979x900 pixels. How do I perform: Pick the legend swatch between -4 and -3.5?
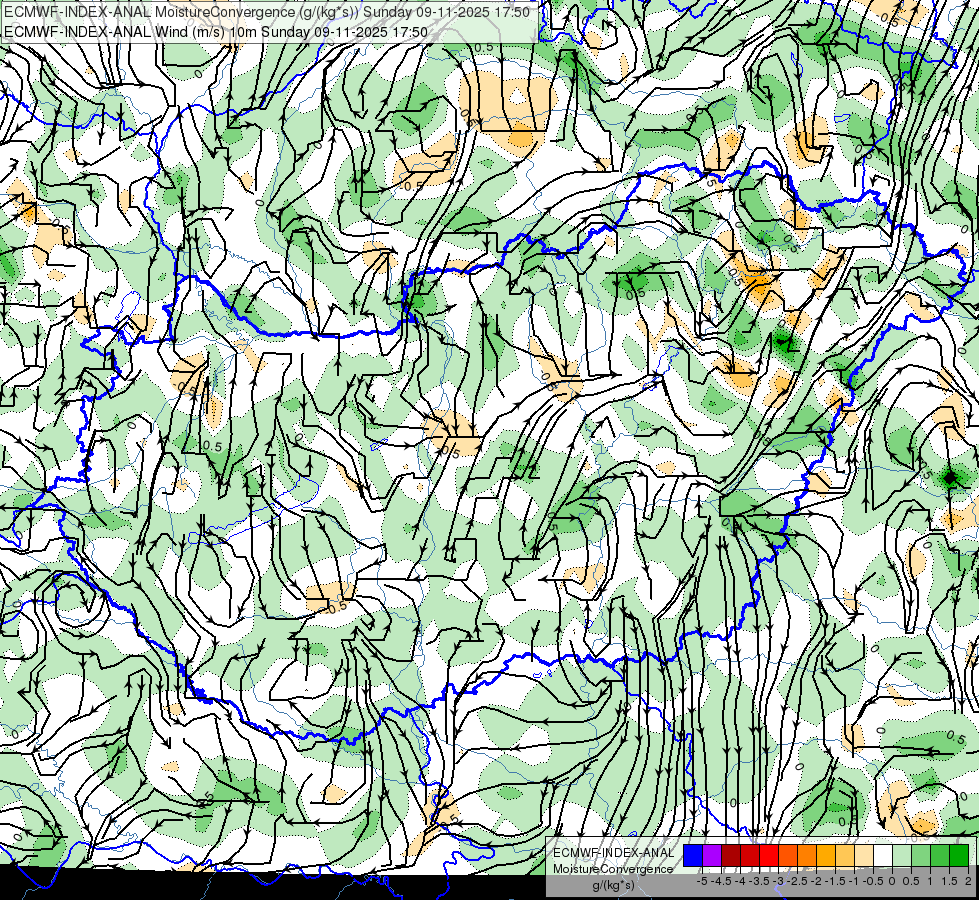coord(750,855)
